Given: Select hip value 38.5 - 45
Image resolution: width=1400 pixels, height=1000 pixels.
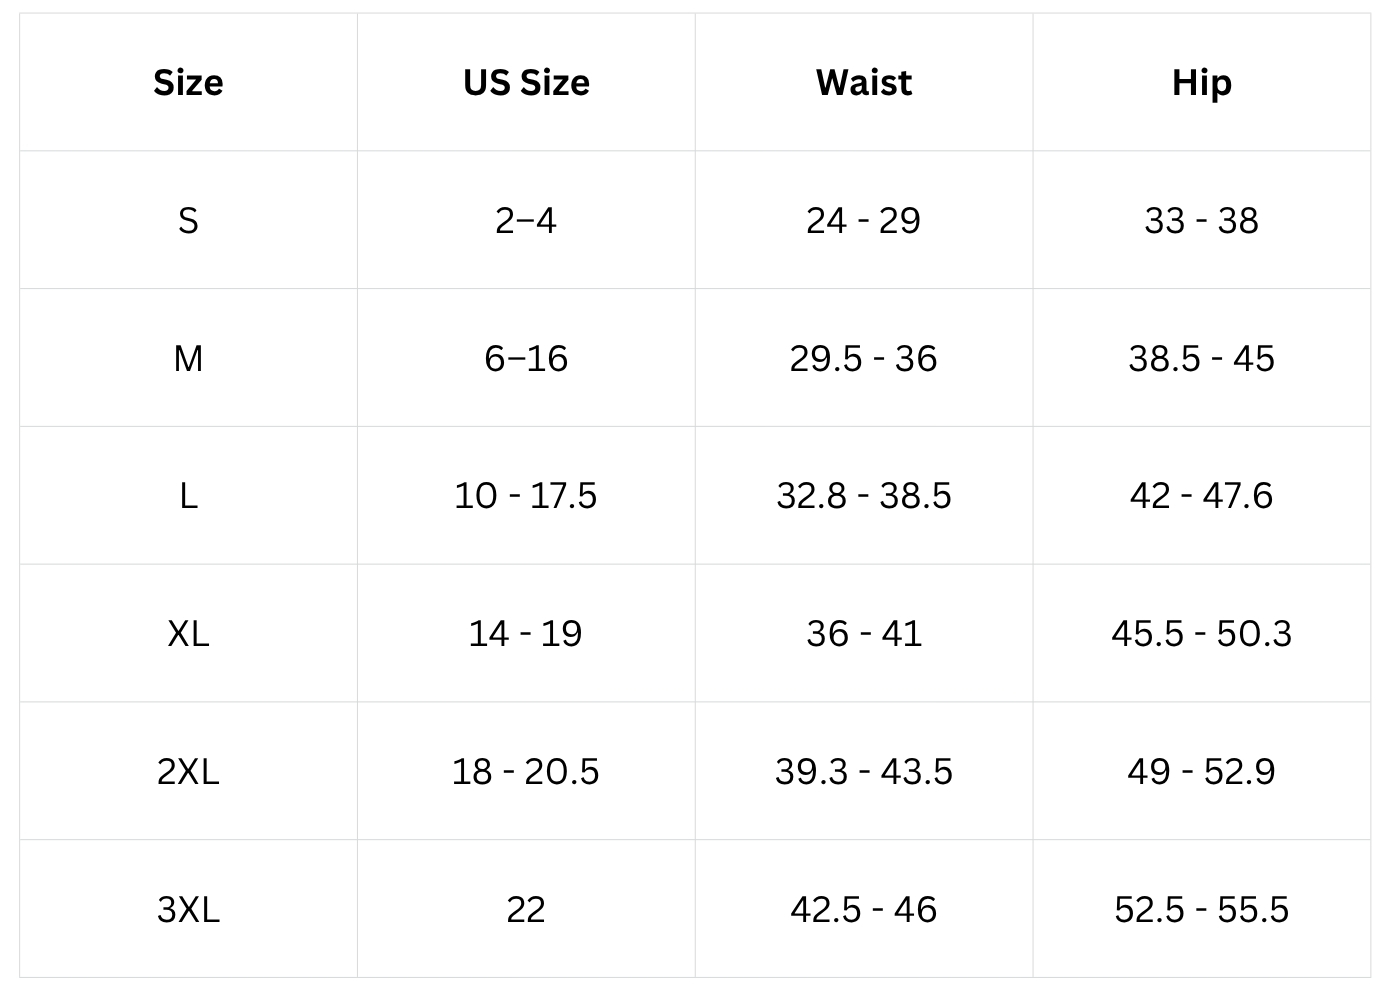Looking at the screenshot, I should click(x=1201, y=358).
